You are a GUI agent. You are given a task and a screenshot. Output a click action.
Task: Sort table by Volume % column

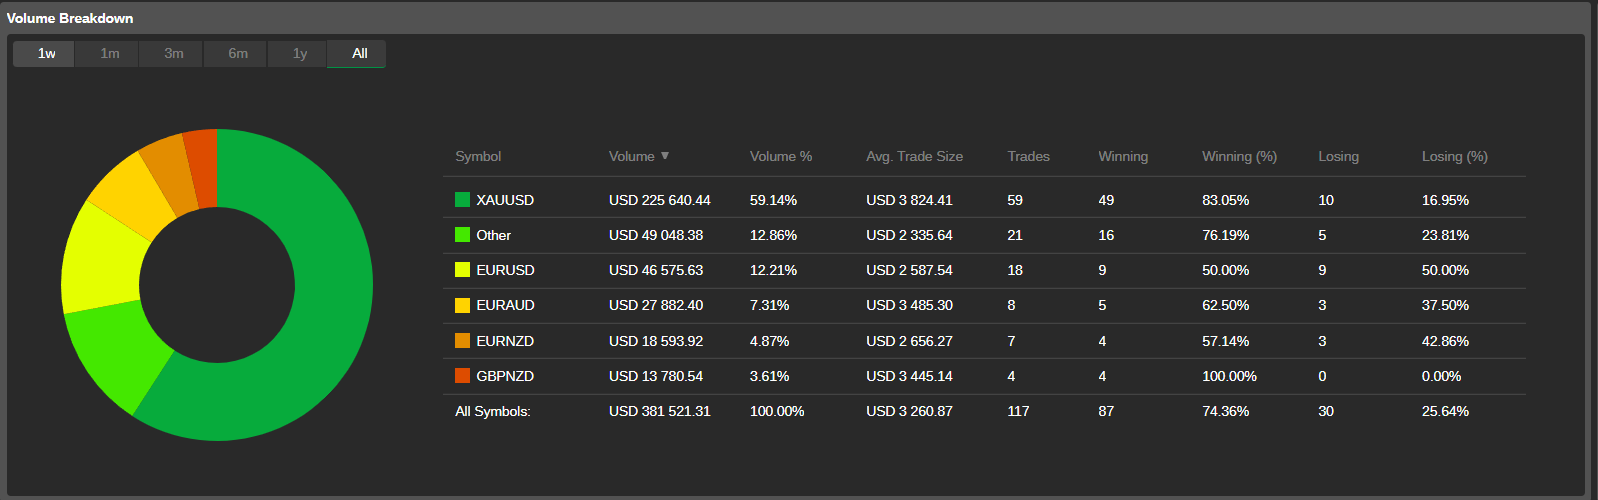[781, 156]
